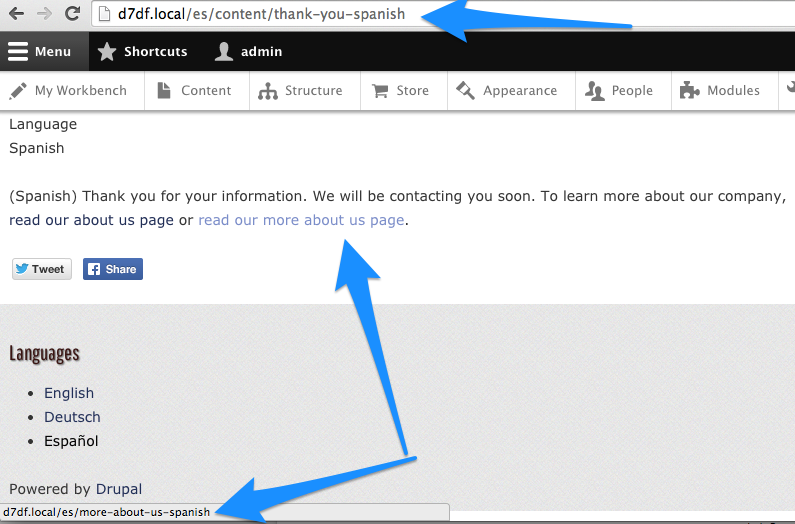This screenshot has width=795, height=524.
Task: Open the Content admin menu item
Action: coord(197,91)
